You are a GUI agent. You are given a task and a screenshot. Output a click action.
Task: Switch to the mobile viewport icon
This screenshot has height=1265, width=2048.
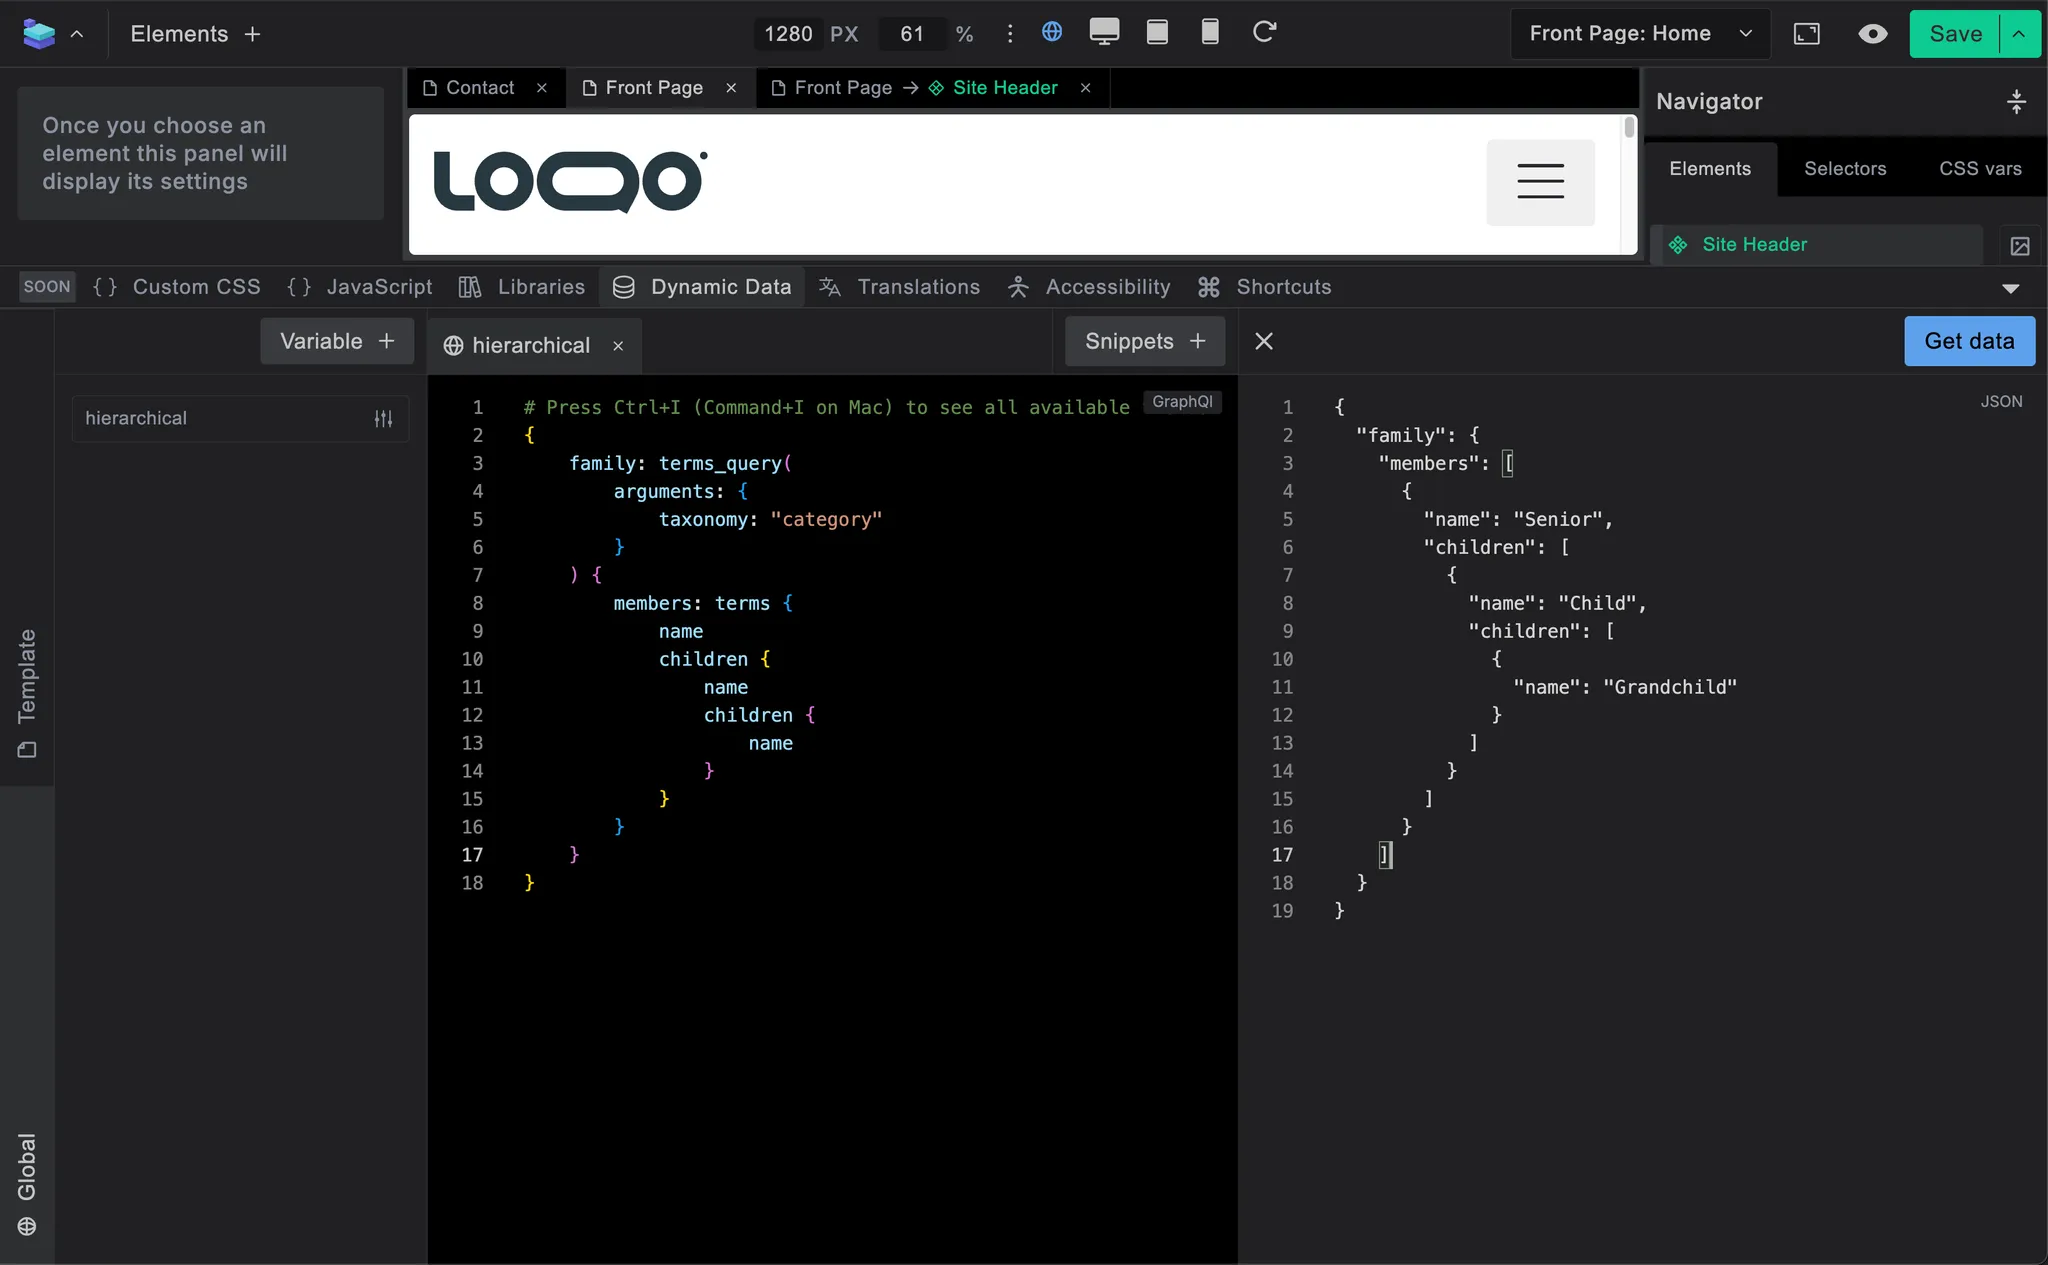1210,32
